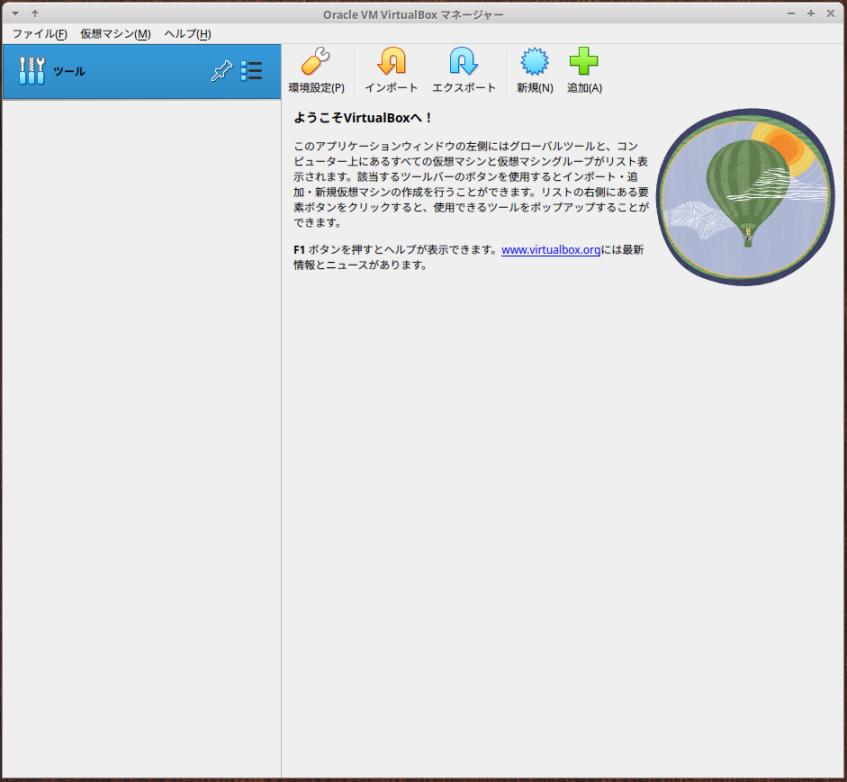Open the 仮想マシン(M) menu
The image size is (847, 782).
[x=116, y=33]
